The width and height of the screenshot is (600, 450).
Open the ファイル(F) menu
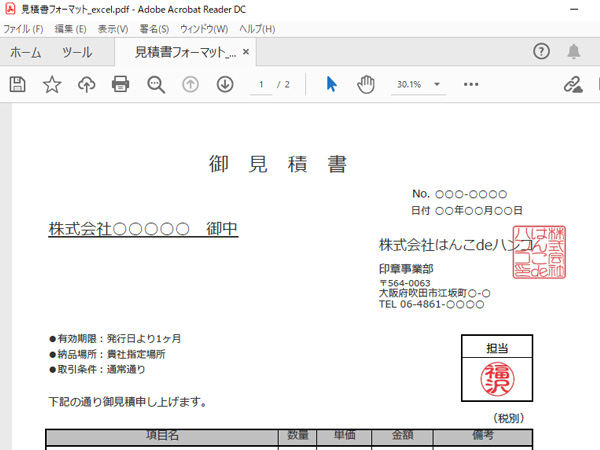[23, 29]
